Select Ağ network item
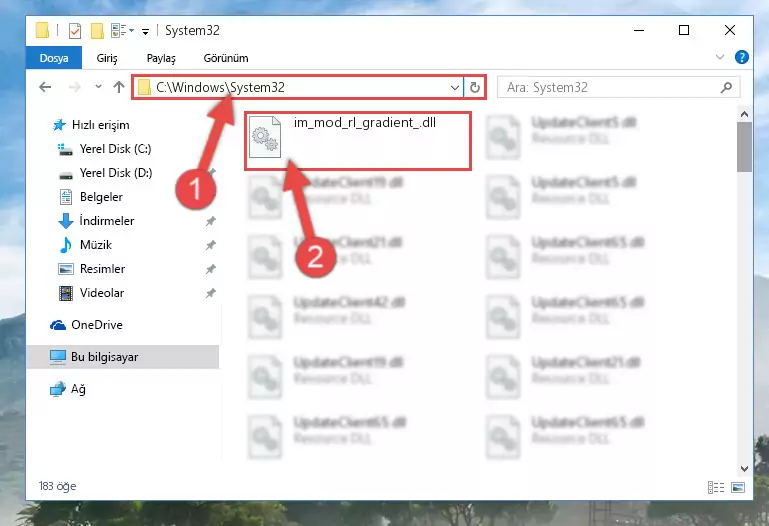 (78, 389)
